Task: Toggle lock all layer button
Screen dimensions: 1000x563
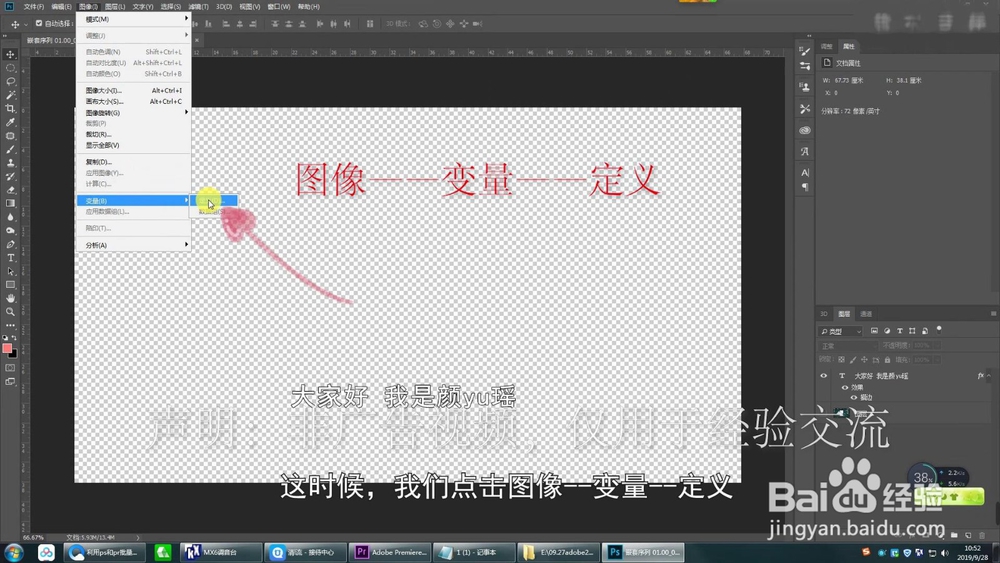Action: (x=887, y=360)
